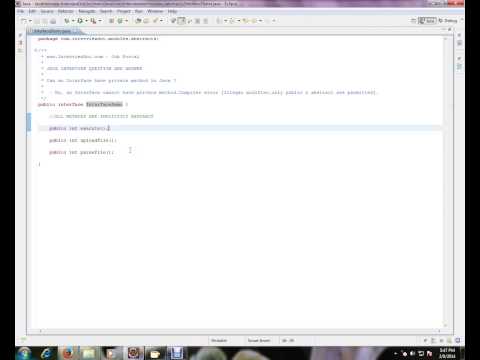Open the Run menu
Screen dimensions: 480x360
(139, 11)
